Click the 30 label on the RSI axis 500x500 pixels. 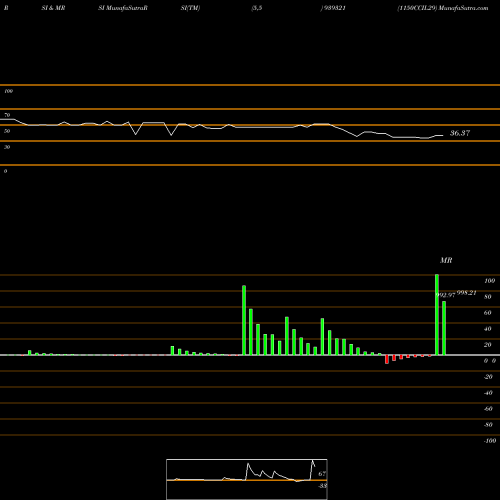coord(7,147)
